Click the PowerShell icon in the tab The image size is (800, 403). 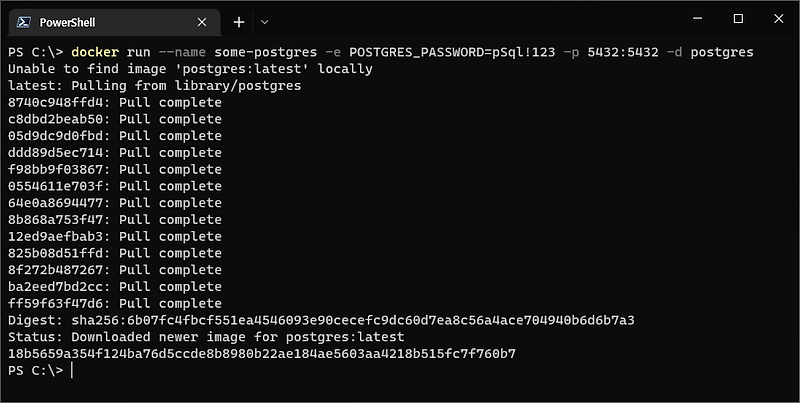pyautogui.click(x=23, y=22)
